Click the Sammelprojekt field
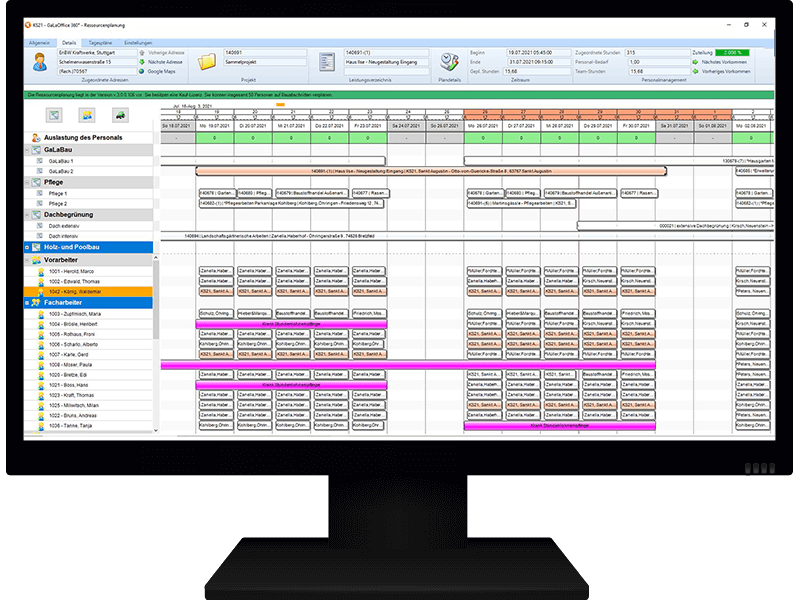 click(265, 62)
